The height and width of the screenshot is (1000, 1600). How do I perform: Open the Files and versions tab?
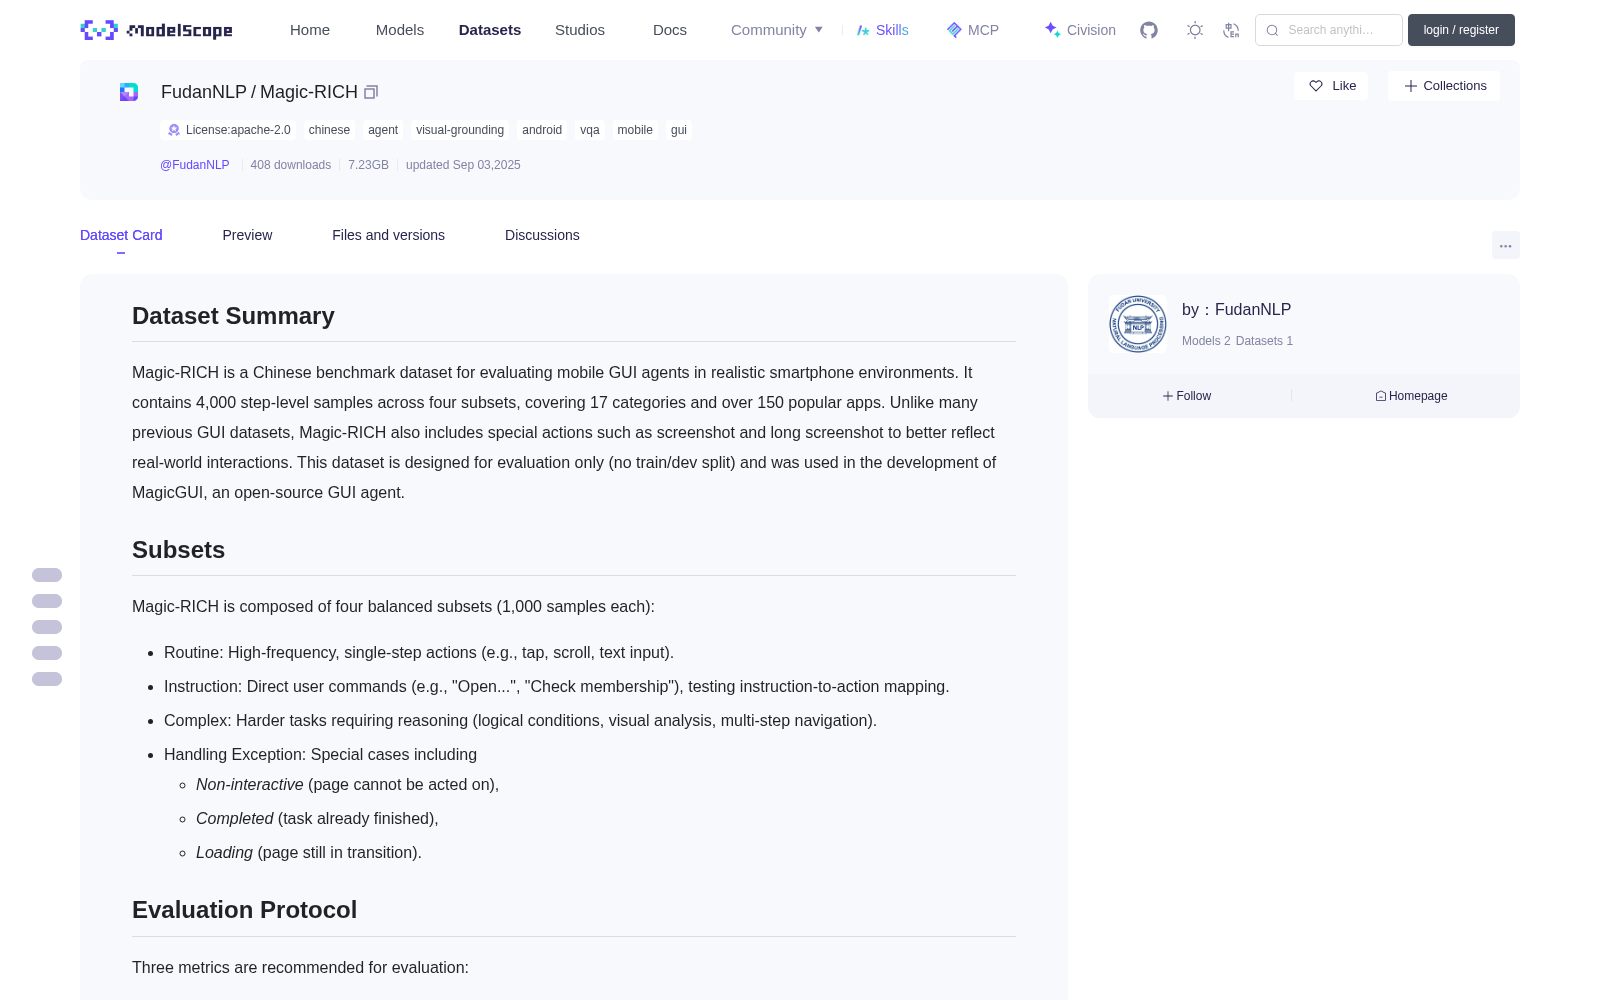coord(388,235)
